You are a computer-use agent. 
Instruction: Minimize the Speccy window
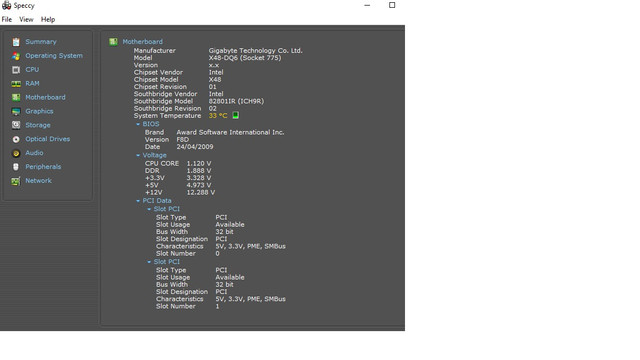[x=367, y=5]
